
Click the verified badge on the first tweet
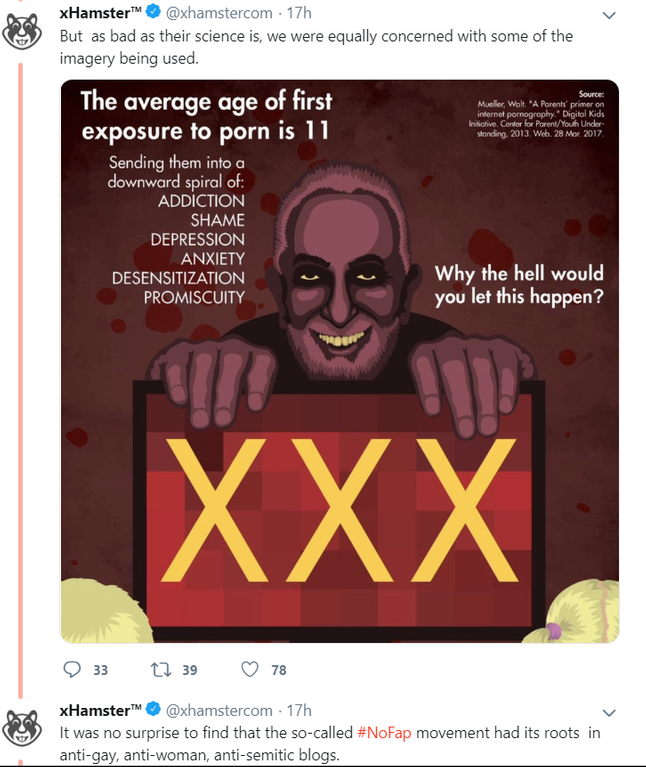(x=154, y=13)
